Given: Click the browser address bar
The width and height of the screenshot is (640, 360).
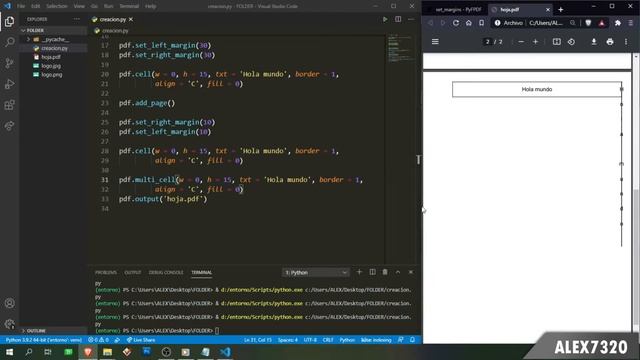Looking at the screenshot, I should 535,23.
